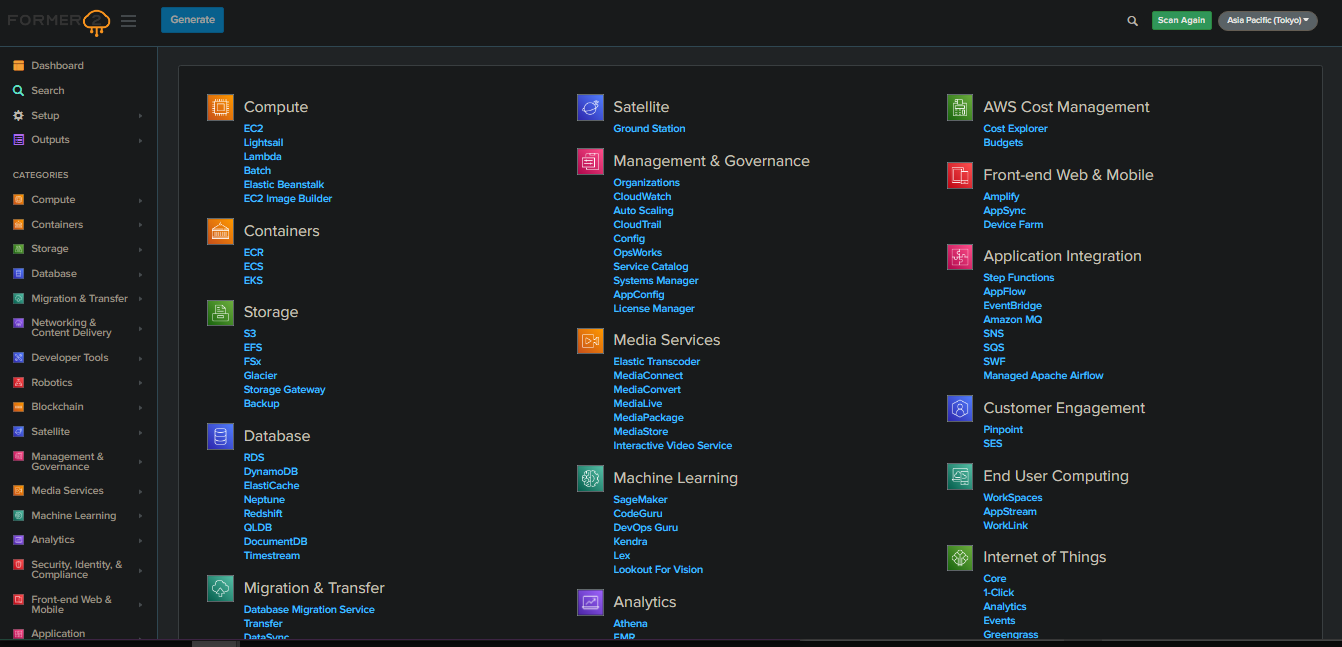Click the Generate button
Image resolution: width=1342 pixels, height=647 pixels.
(192, 20)
